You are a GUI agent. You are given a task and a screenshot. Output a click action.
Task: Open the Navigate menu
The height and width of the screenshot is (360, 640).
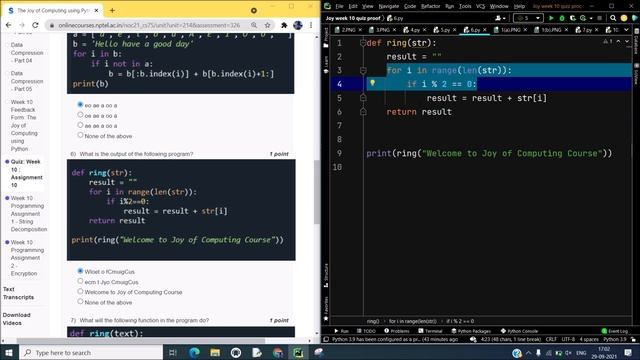point(389,6)
